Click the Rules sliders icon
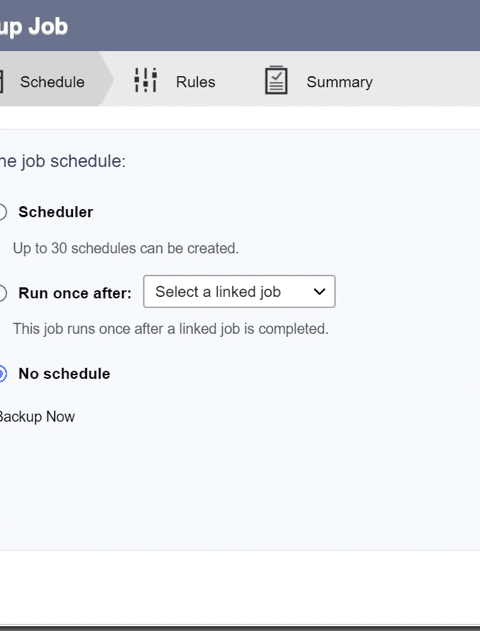The image size is (480, 631). pos(145,80)
